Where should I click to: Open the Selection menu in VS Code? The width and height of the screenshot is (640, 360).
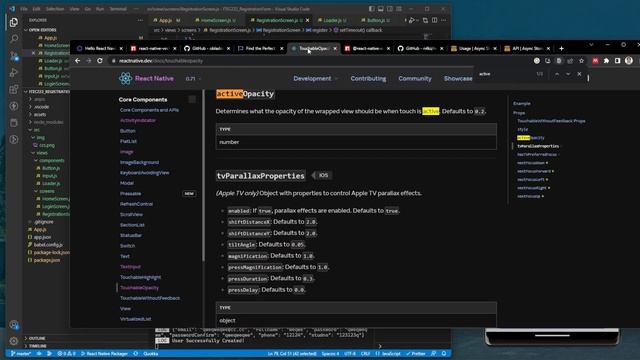(x=55, y=9)
